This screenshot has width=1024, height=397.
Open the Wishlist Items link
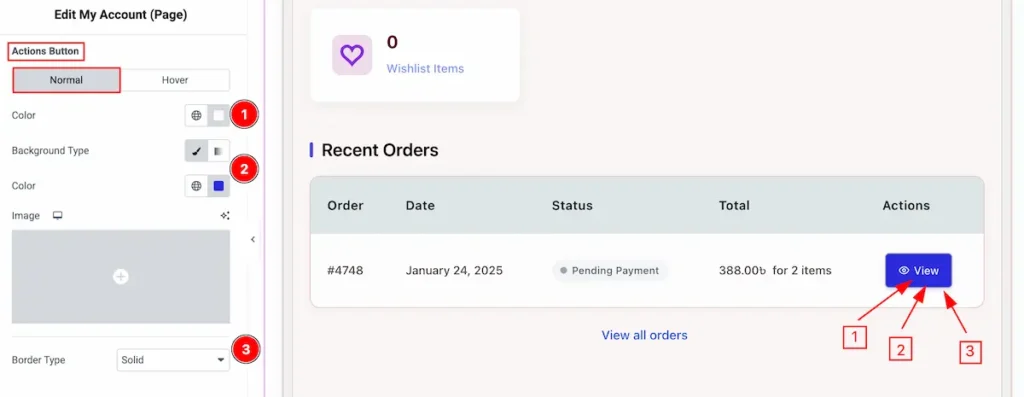pos(425,68)
